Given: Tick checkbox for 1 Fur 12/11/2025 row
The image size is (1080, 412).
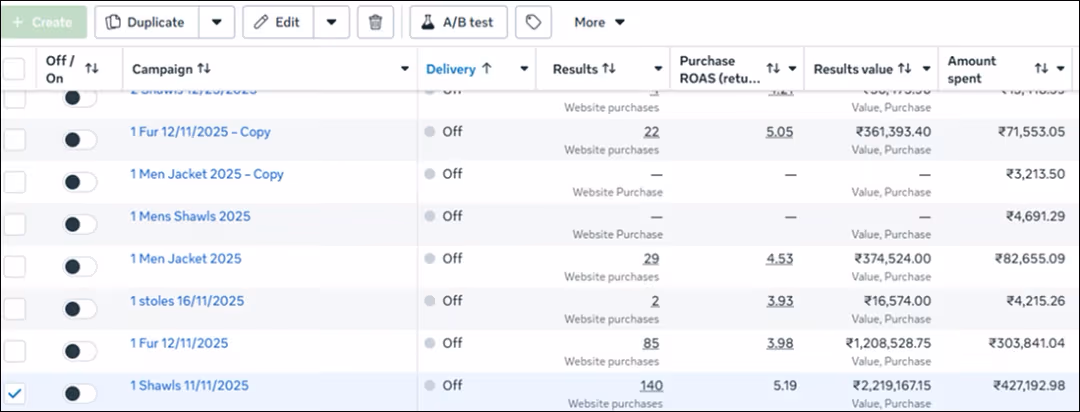Looking at the screenshot, I should coord(14,351).
